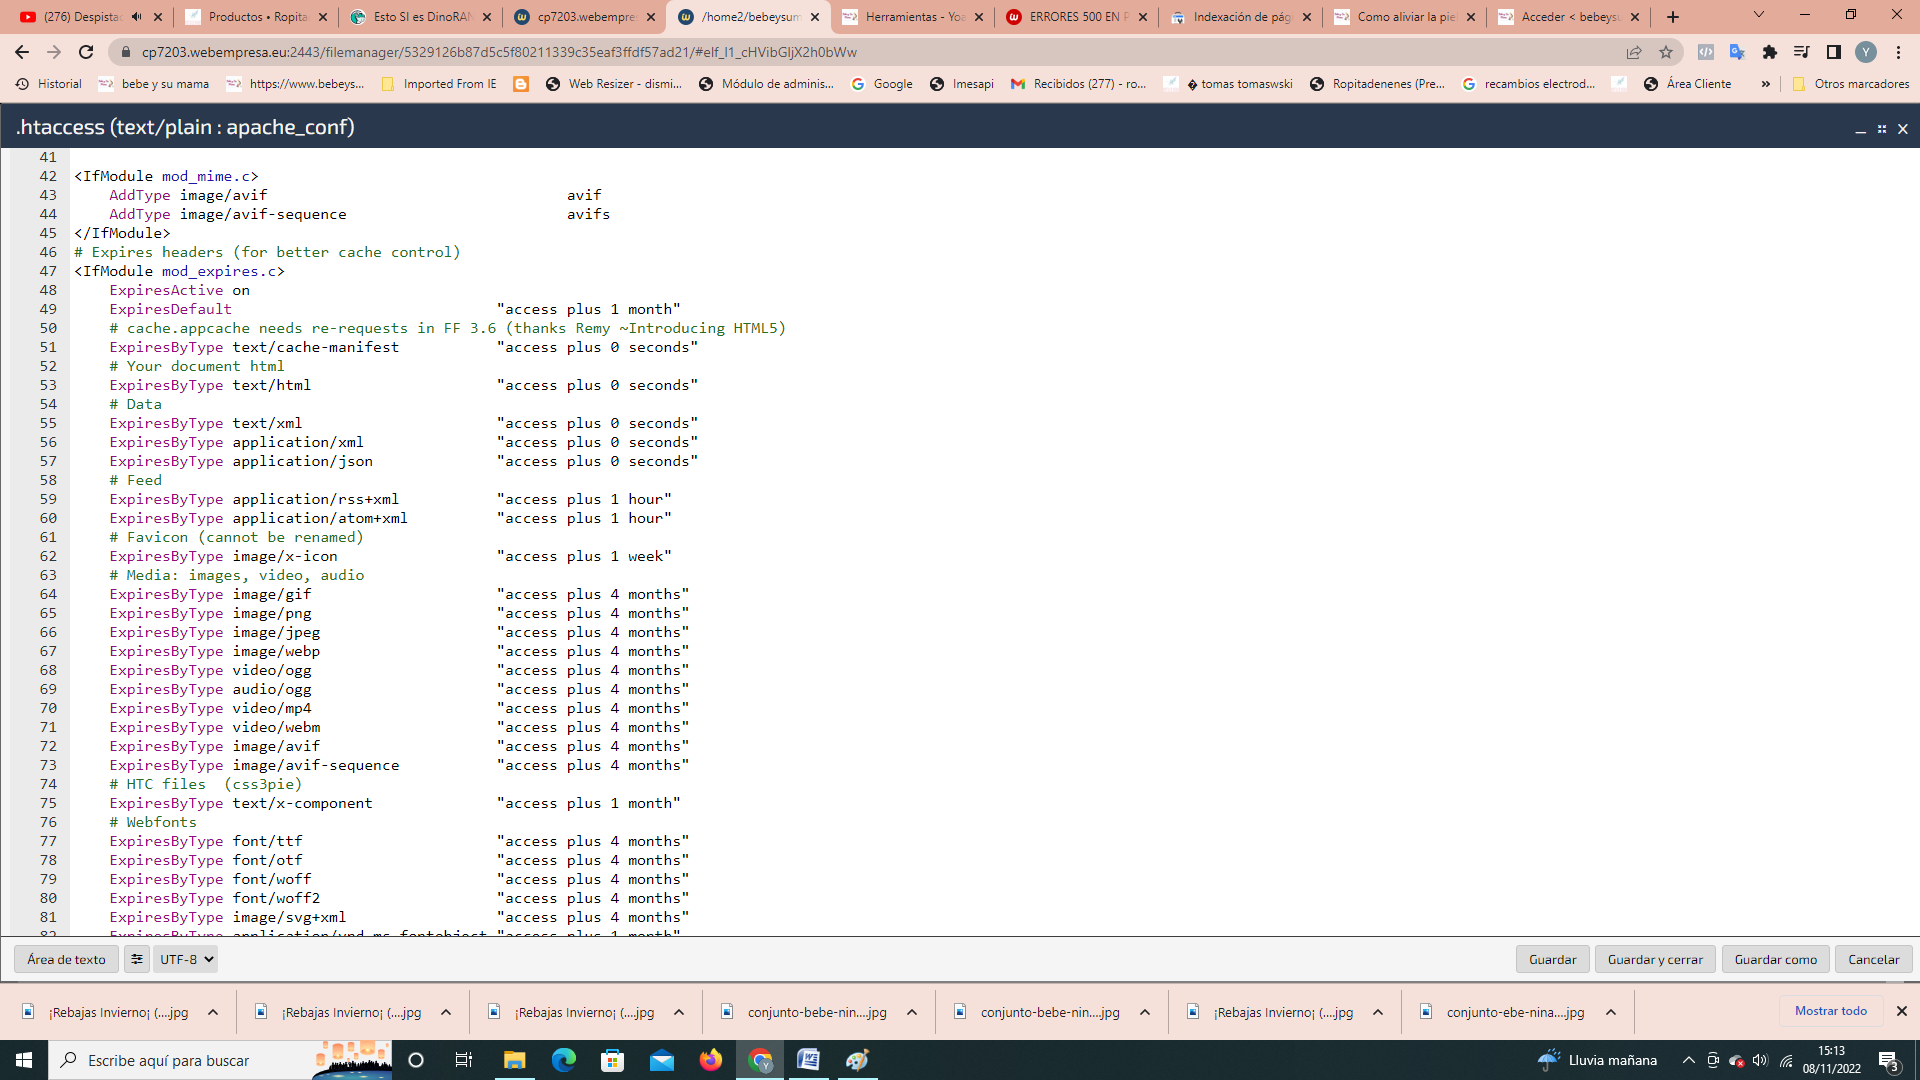Screen dimensions: 1920x1080
Task: Toggle fullscreen of the .htaccess editor
Action: click(x=1882, y=129)
